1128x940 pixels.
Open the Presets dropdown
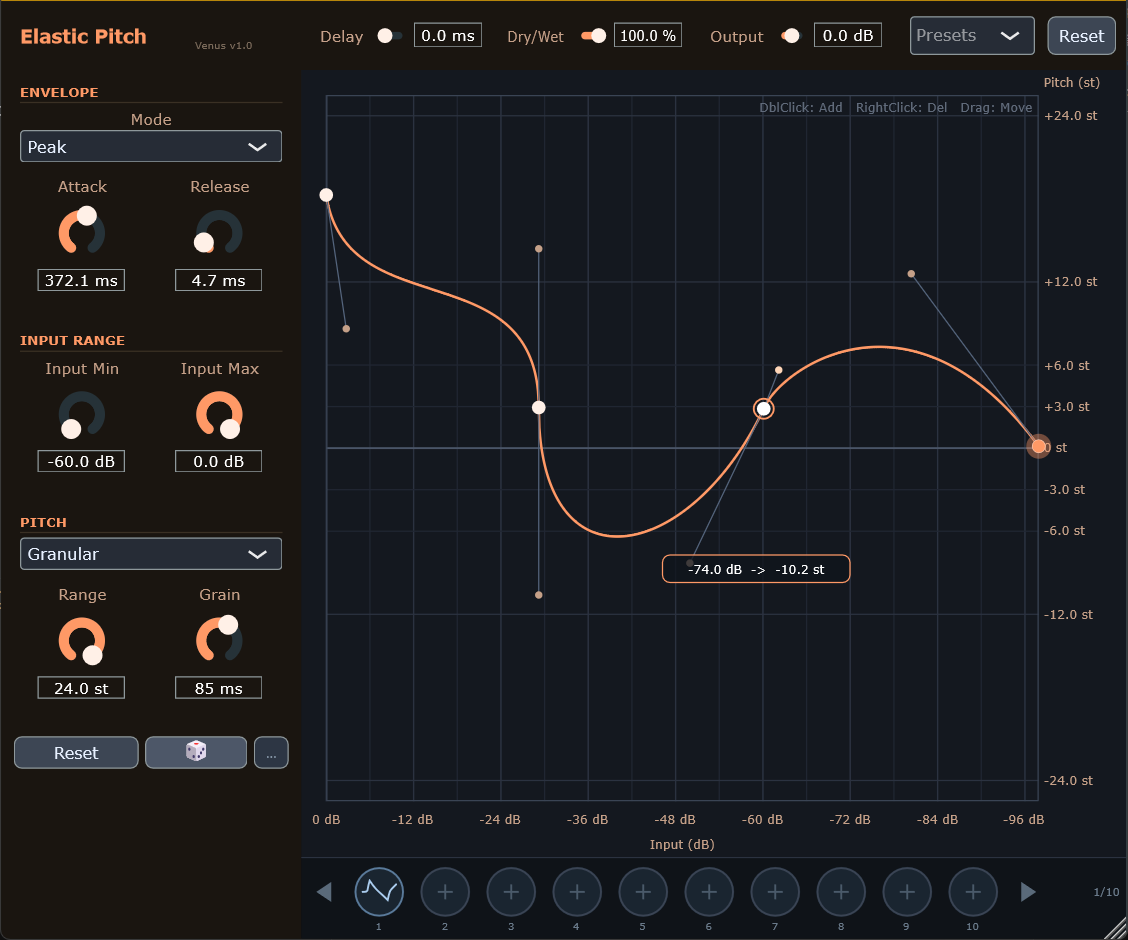[x=972, y=35]
